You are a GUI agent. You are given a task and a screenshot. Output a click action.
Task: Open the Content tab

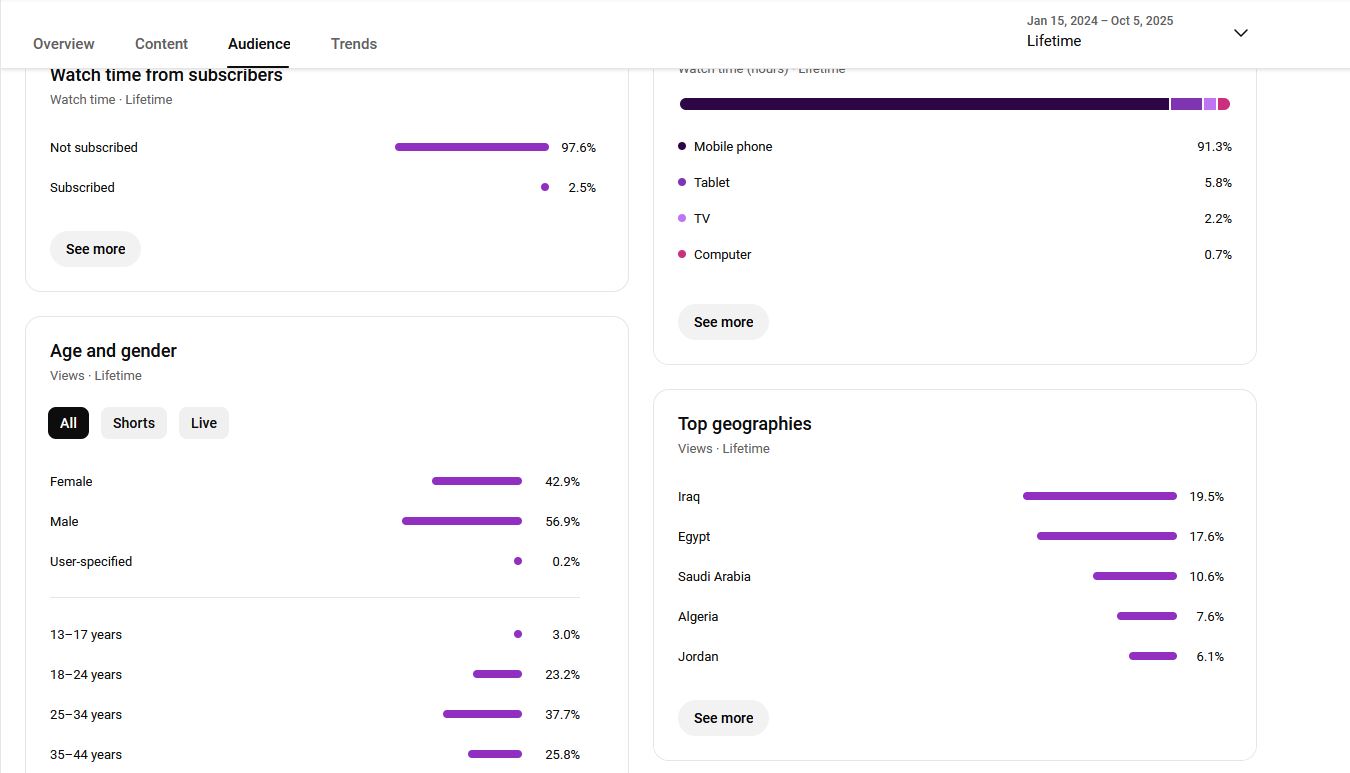(161, 44)
